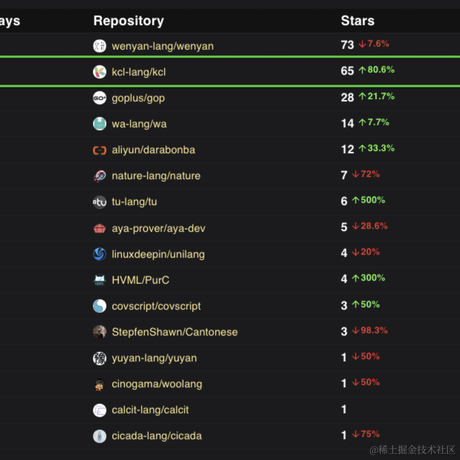Click the kcl-lang/kcl avatar icon
Image resolution: width=460 pixels, height=460 pixels.
(99, 72)
